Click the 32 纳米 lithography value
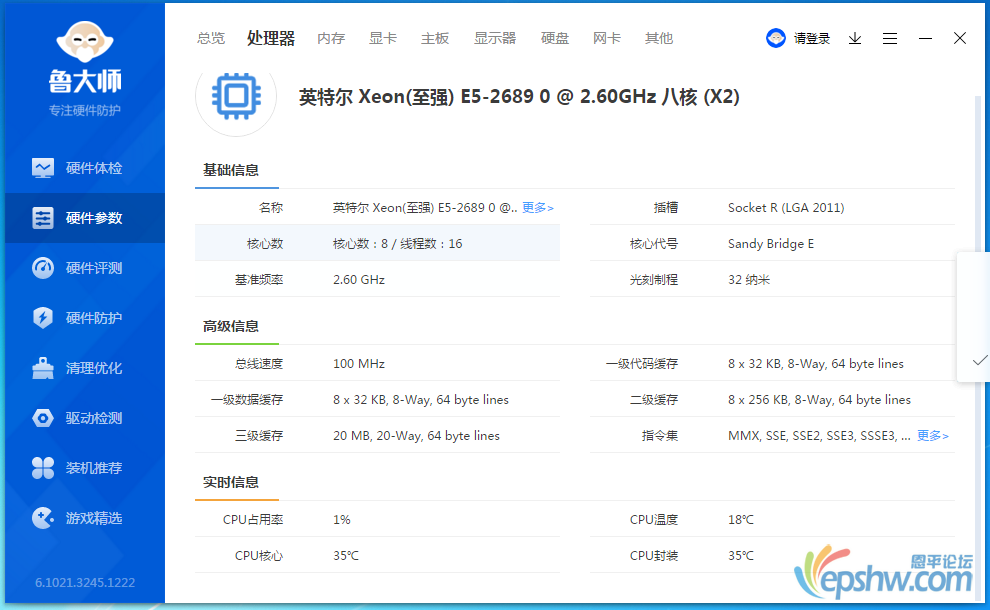 click(x=749, y=280)
